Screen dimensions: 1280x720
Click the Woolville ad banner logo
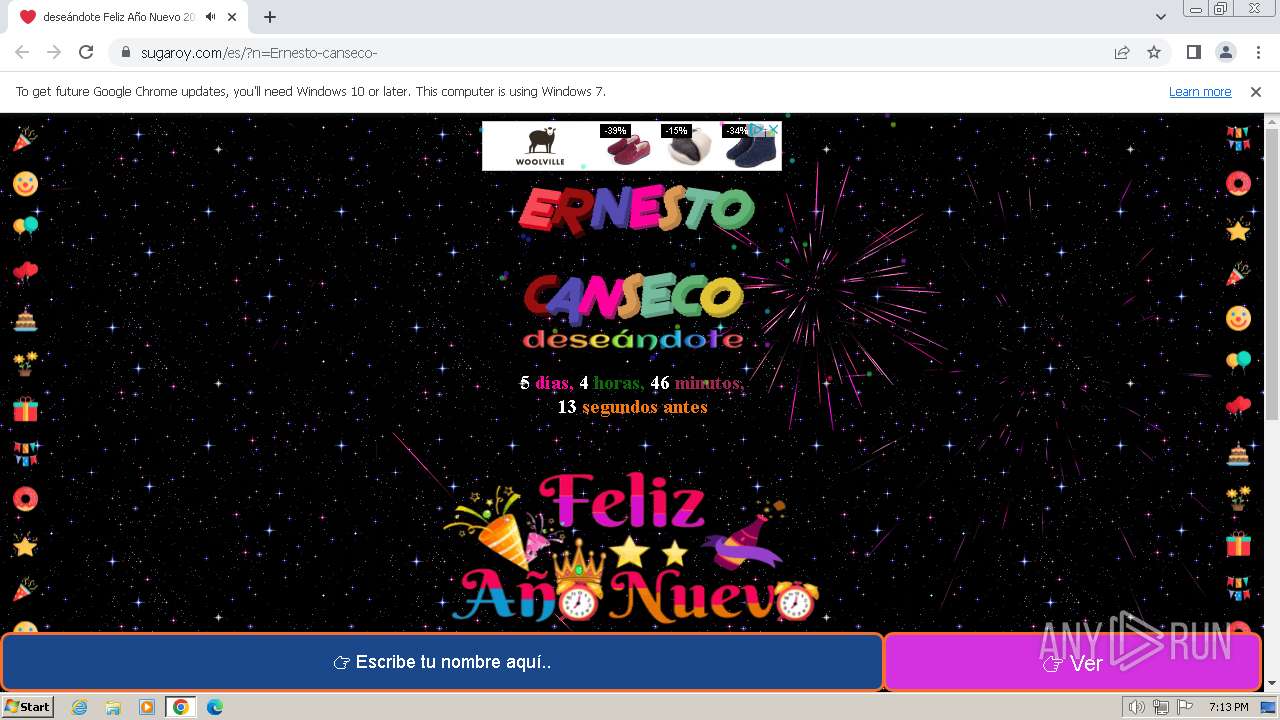pos(540,146)
